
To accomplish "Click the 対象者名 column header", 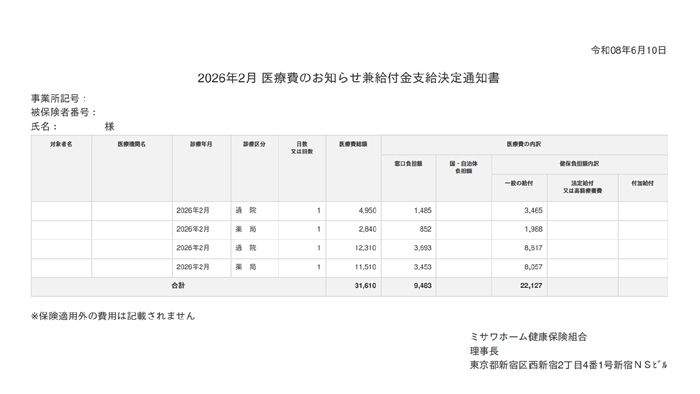I will click(x=61, y=144).
